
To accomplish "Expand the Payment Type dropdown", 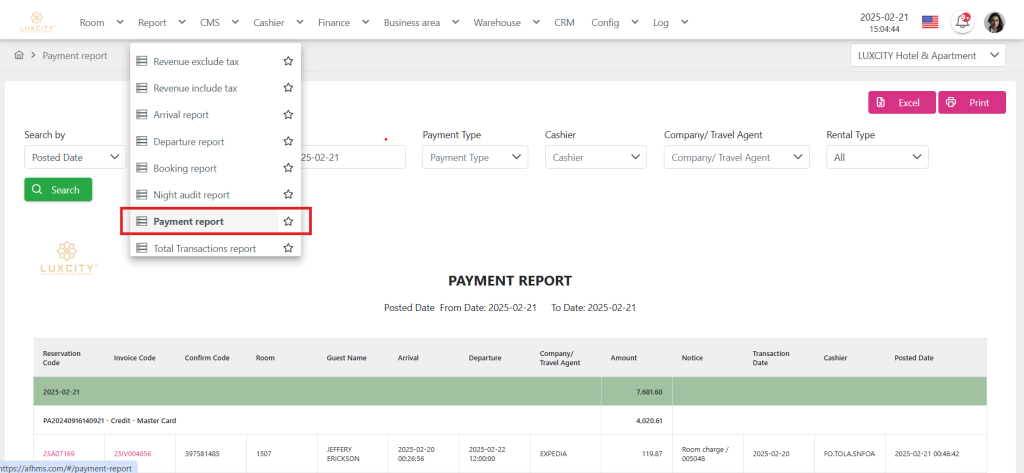I will [x=475, y=157].
